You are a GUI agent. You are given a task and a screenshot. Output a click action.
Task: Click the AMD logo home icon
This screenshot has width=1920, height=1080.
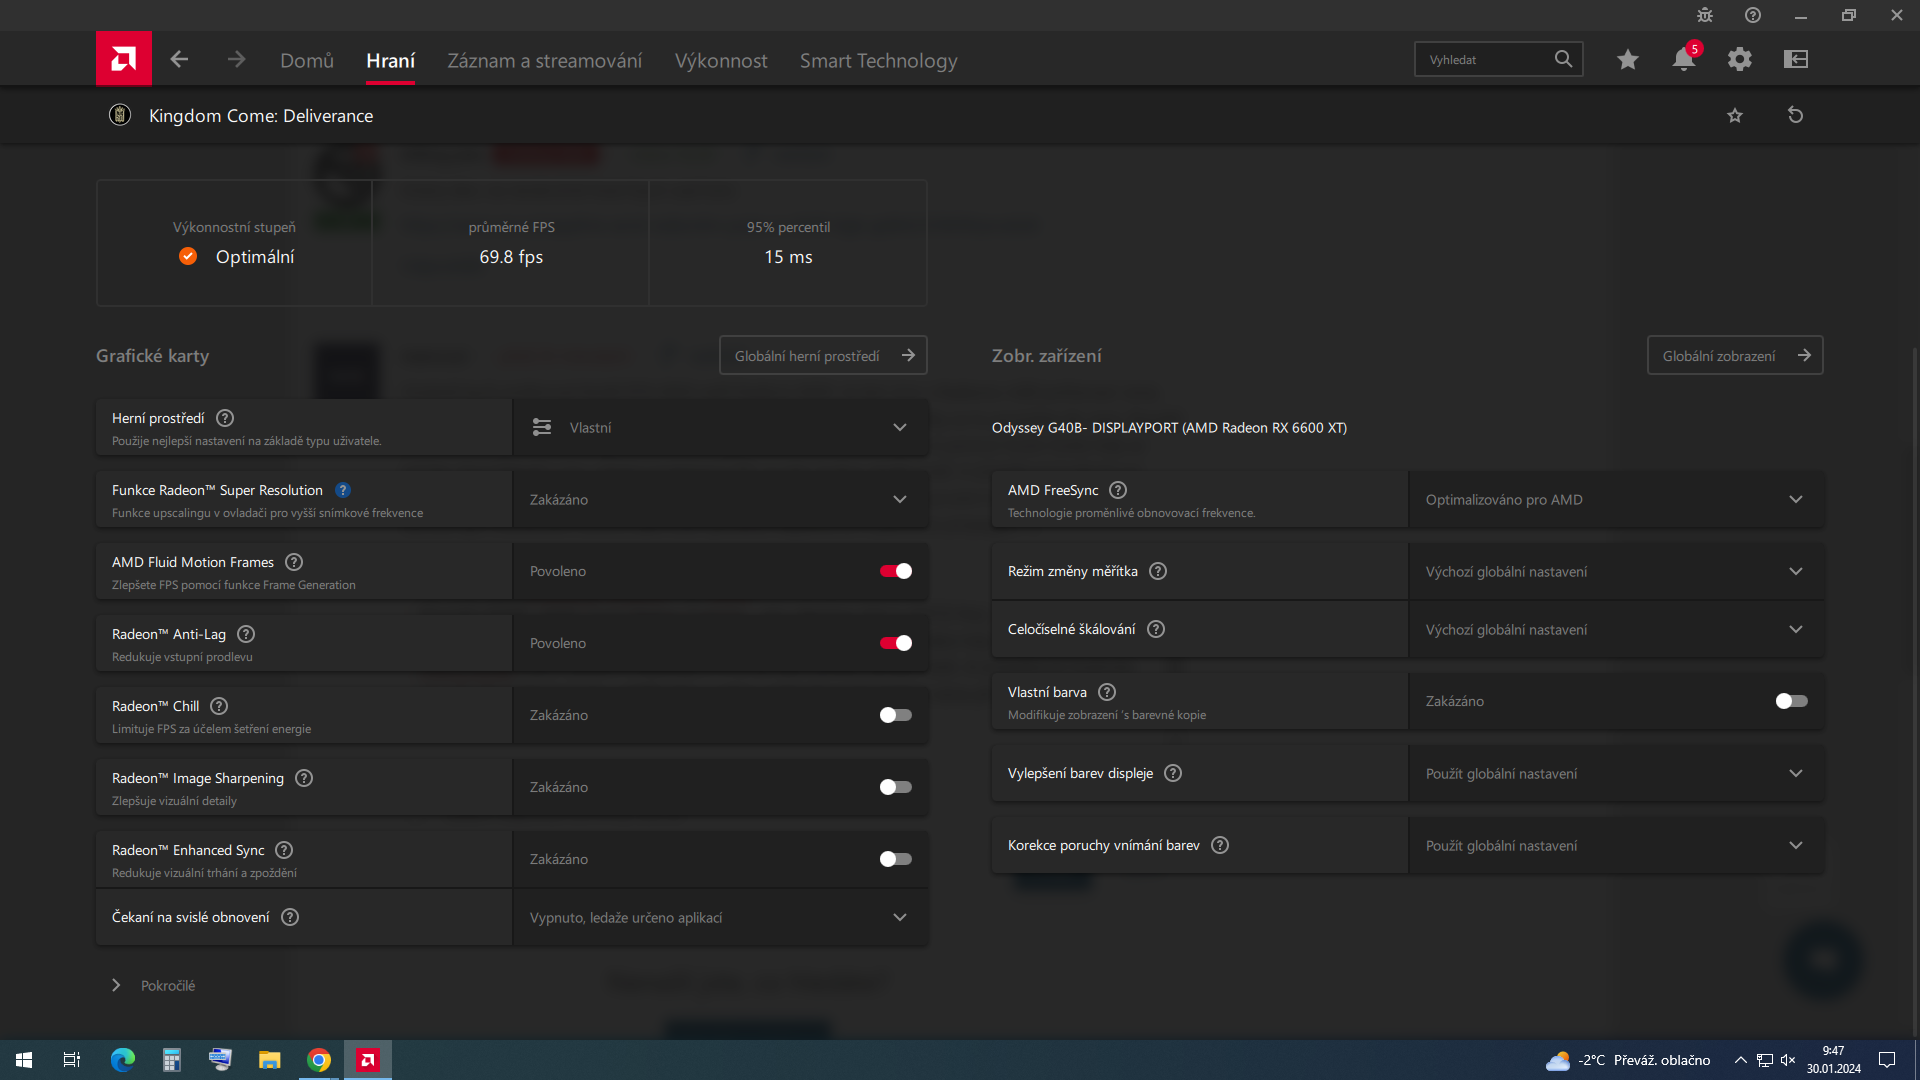[124, 59]
